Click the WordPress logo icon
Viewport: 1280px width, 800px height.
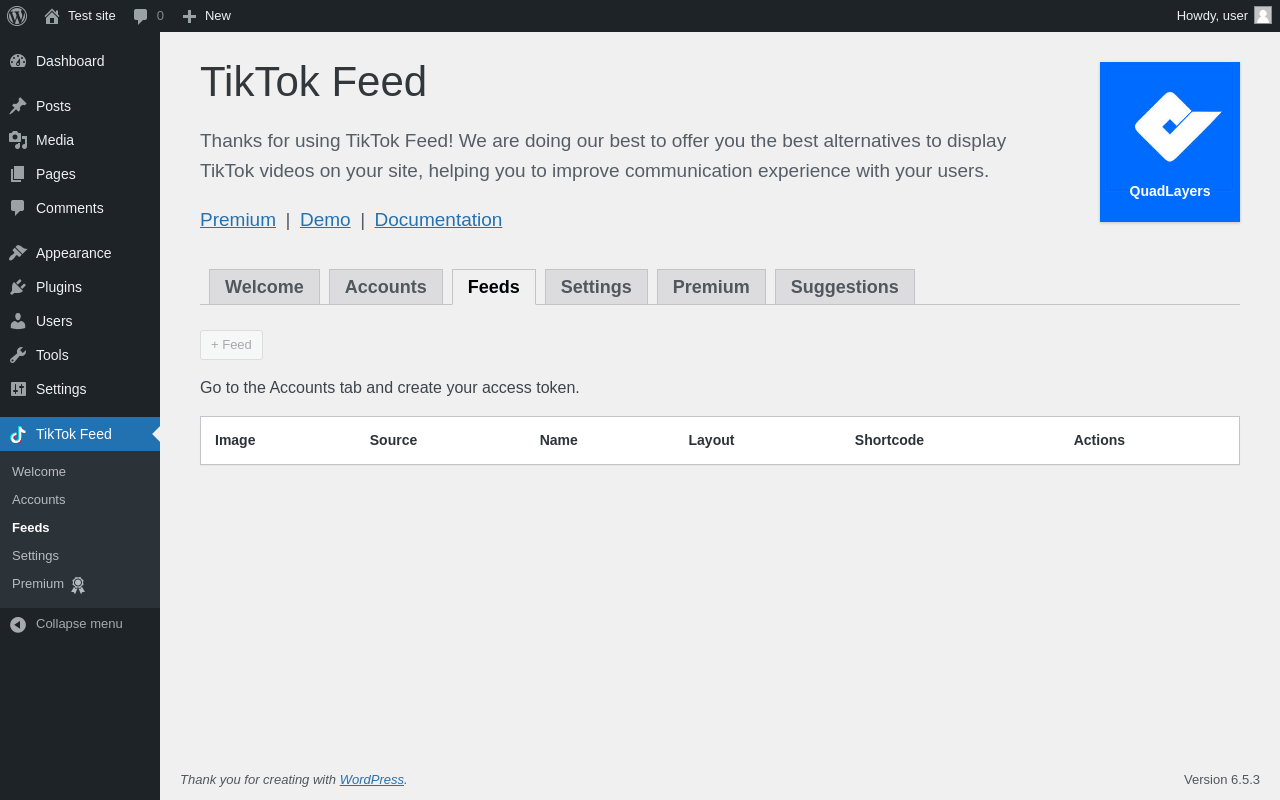point(17,16)
